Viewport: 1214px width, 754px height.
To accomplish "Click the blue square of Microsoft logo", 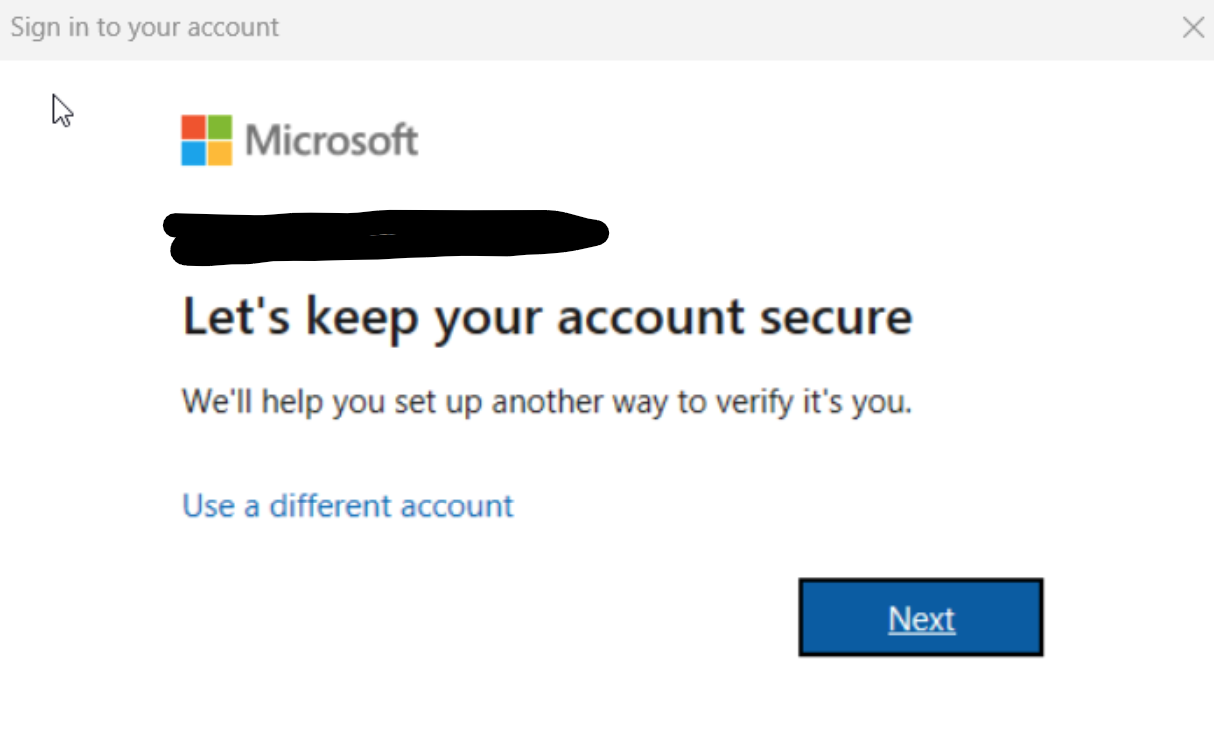I will (194, 153).
